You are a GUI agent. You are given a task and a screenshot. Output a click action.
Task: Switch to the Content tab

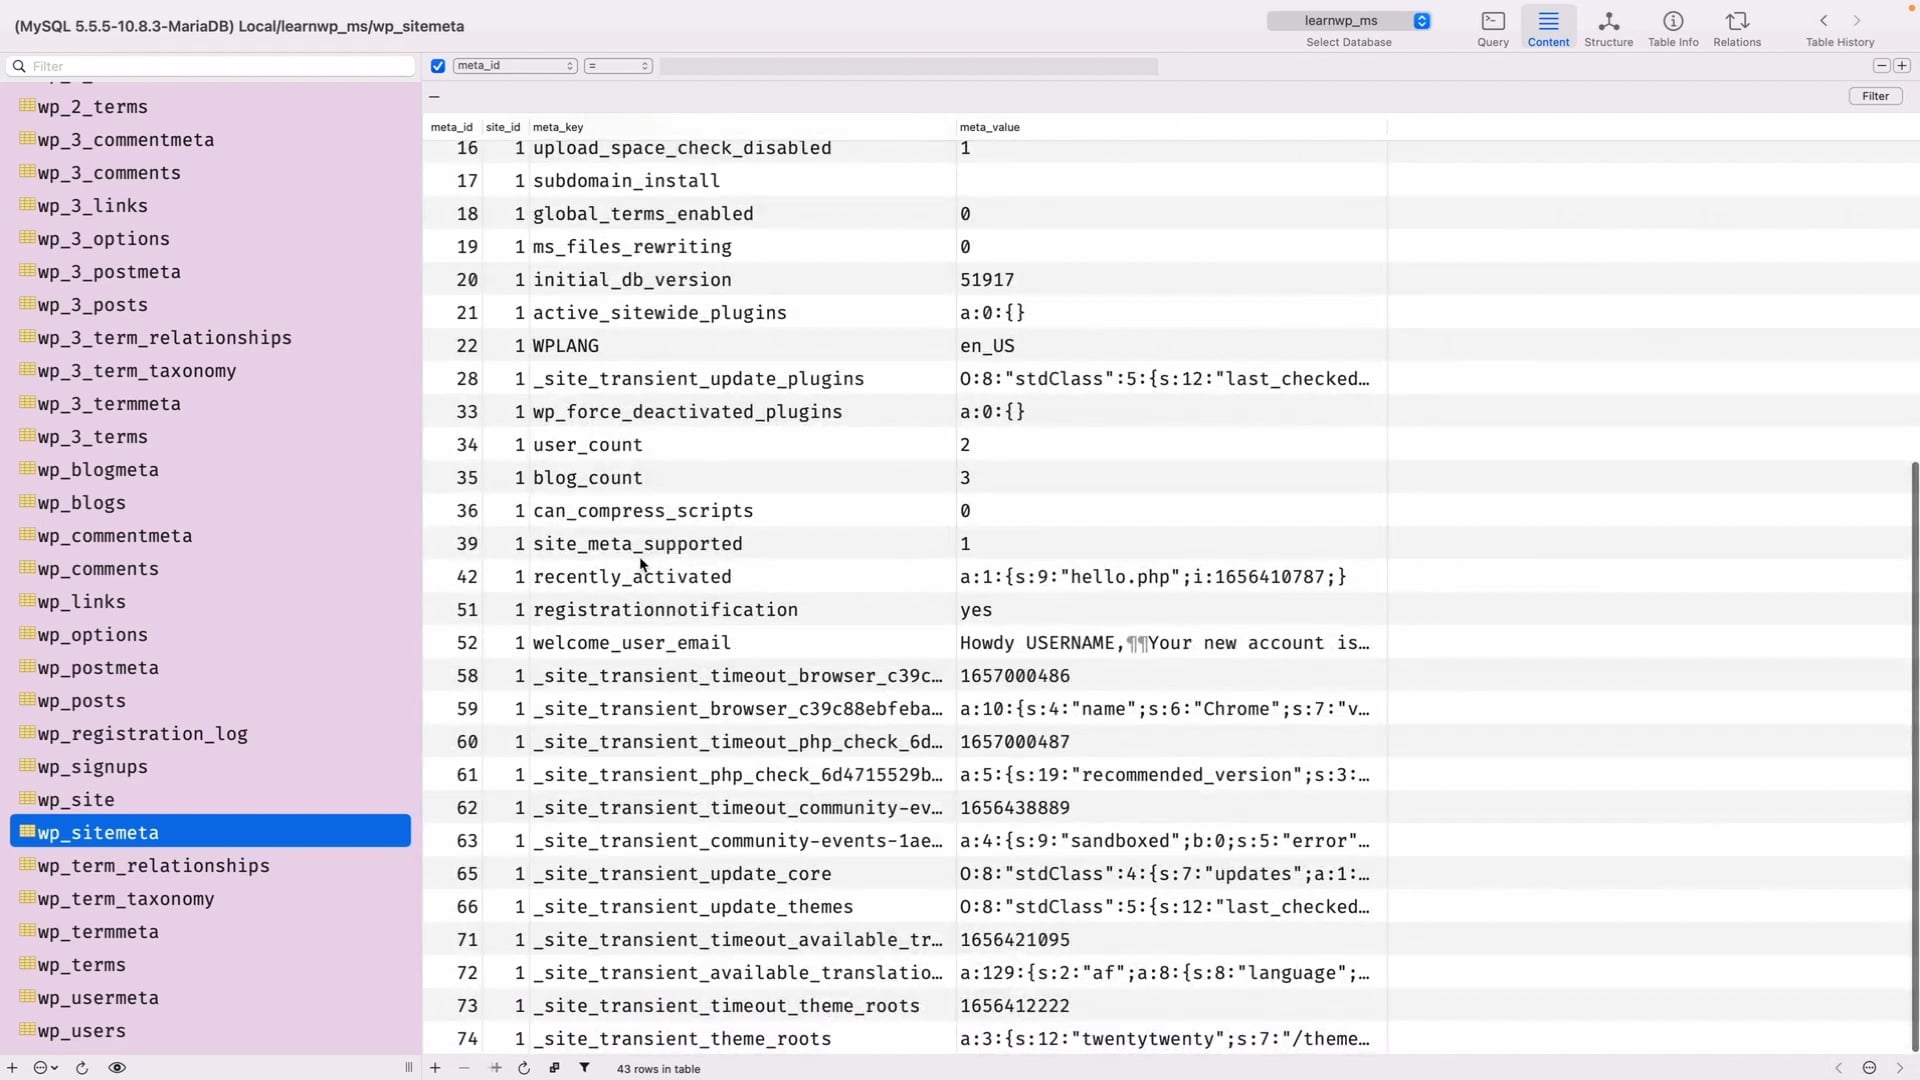point(1548,27)
